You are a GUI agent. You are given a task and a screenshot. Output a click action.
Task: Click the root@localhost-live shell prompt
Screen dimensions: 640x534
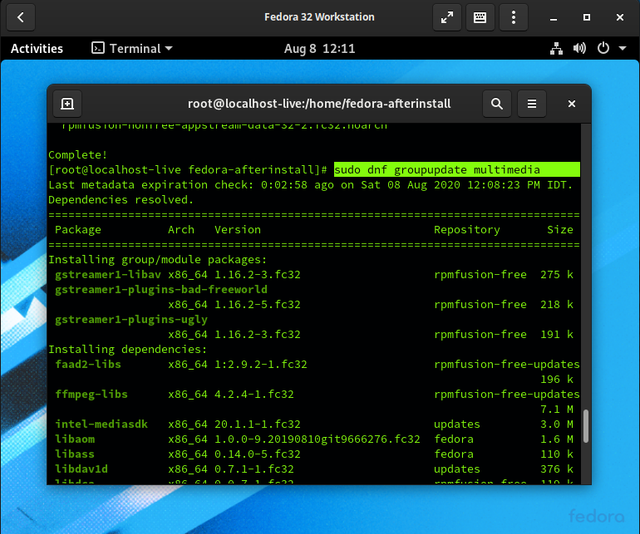click(187, 170)
